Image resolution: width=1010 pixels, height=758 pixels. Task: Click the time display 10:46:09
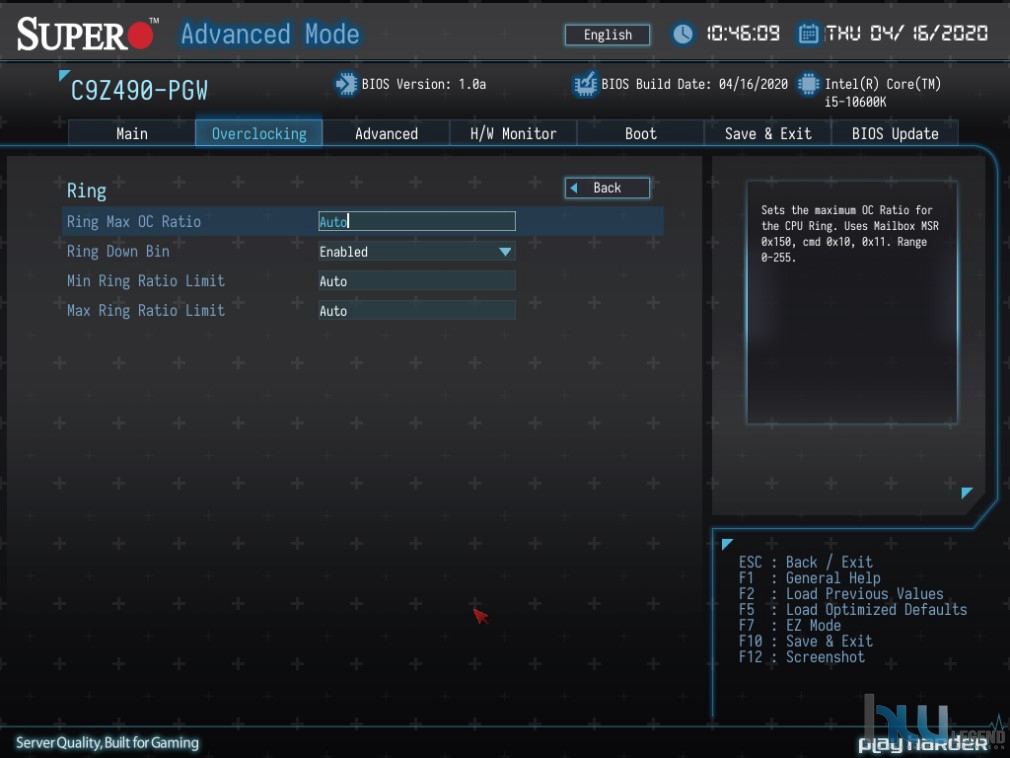pyautogui.click(x=743, y=33)
